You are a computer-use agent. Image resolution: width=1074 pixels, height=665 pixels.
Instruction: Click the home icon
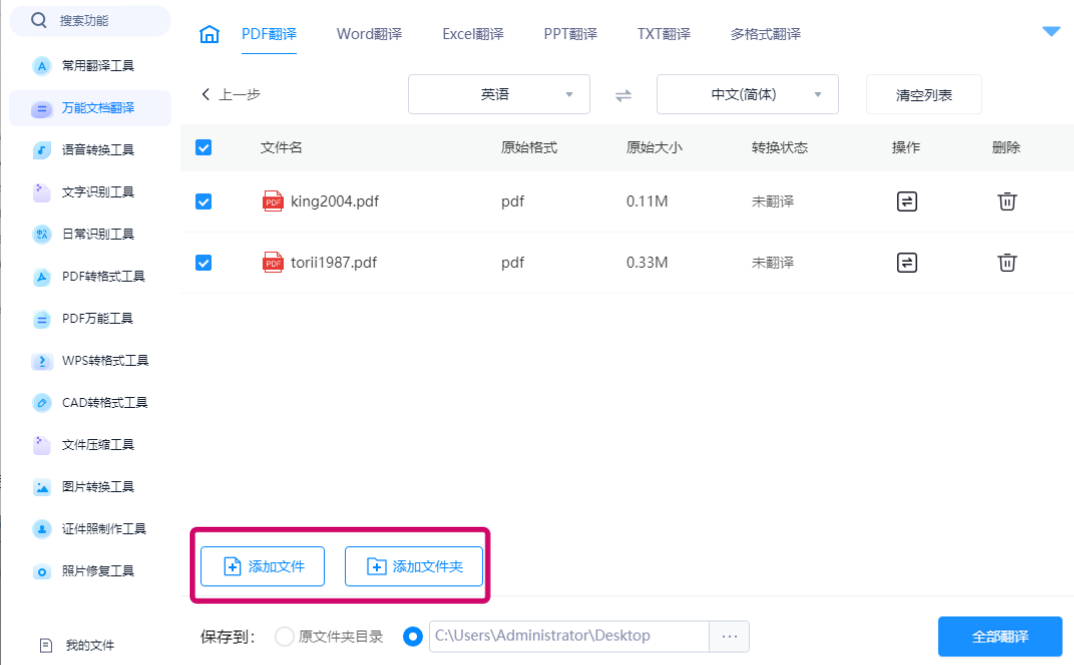click(x=209, y=34)
